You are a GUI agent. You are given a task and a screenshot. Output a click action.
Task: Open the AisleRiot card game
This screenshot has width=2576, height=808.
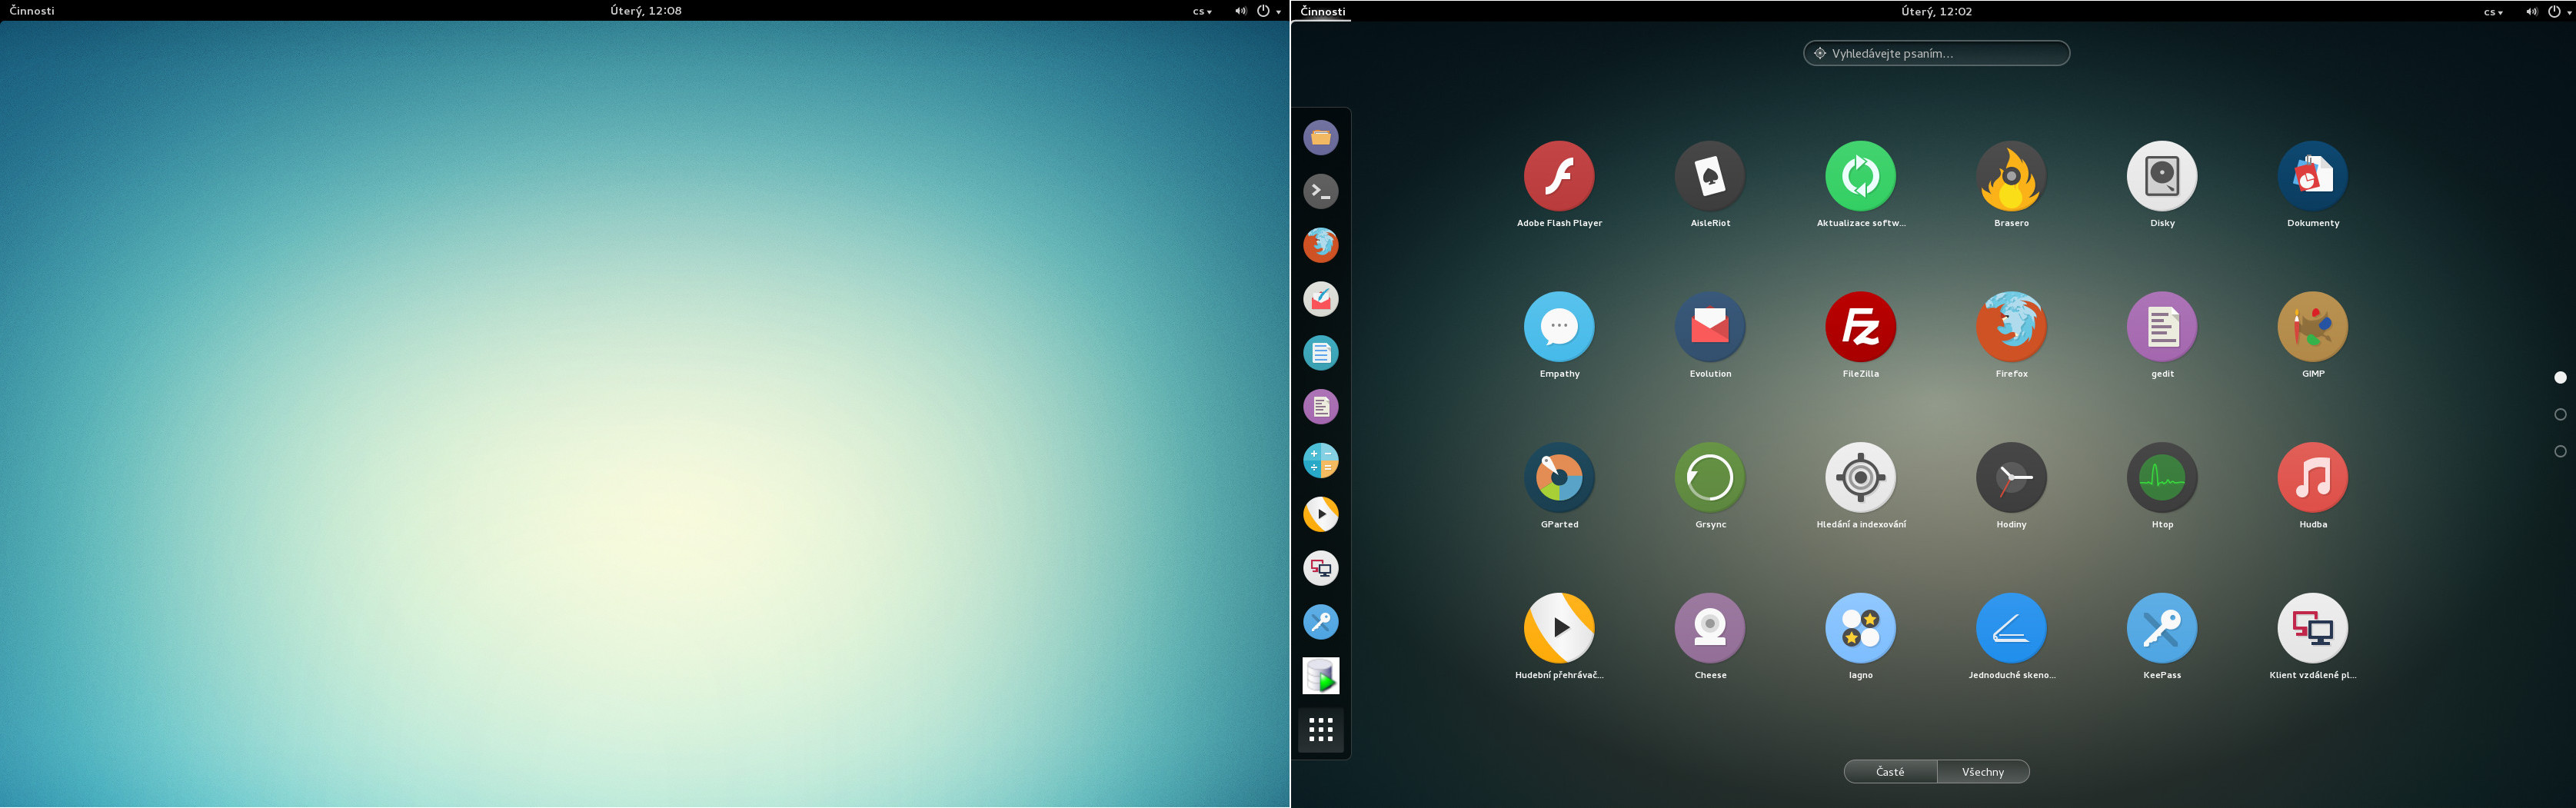pos(1710,177)
